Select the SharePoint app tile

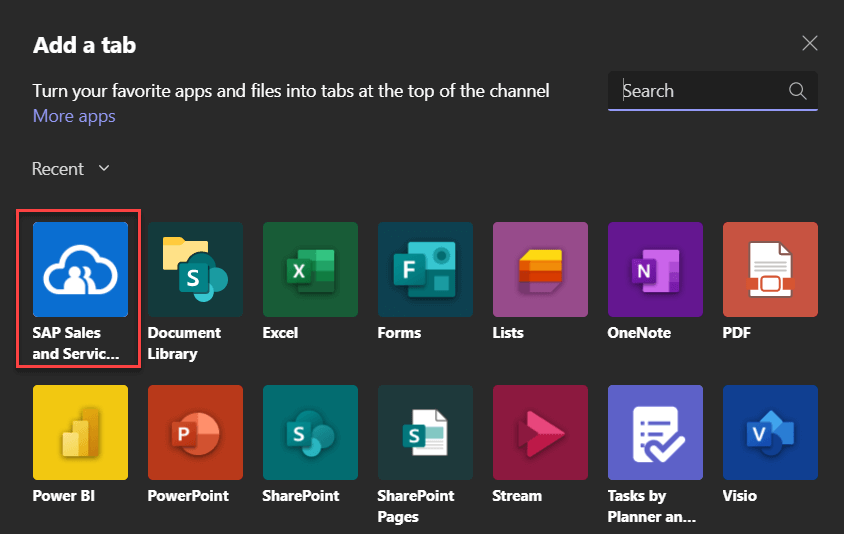(311, 432)
